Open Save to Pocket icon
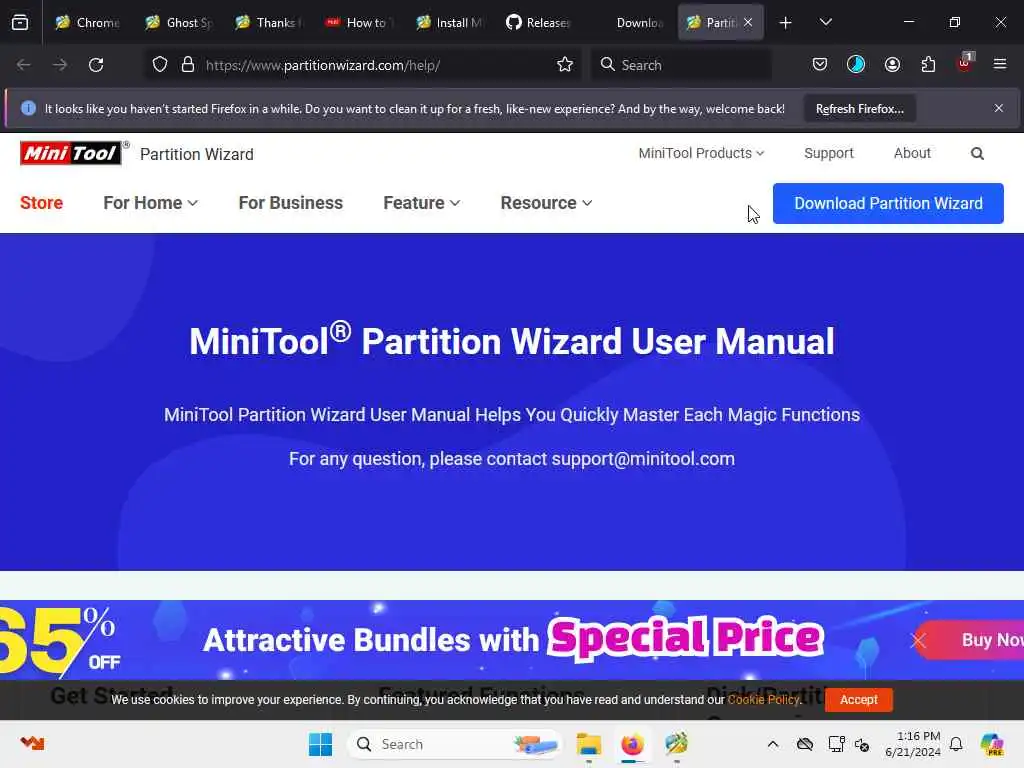1024x768 pixels. click(820, 65)
